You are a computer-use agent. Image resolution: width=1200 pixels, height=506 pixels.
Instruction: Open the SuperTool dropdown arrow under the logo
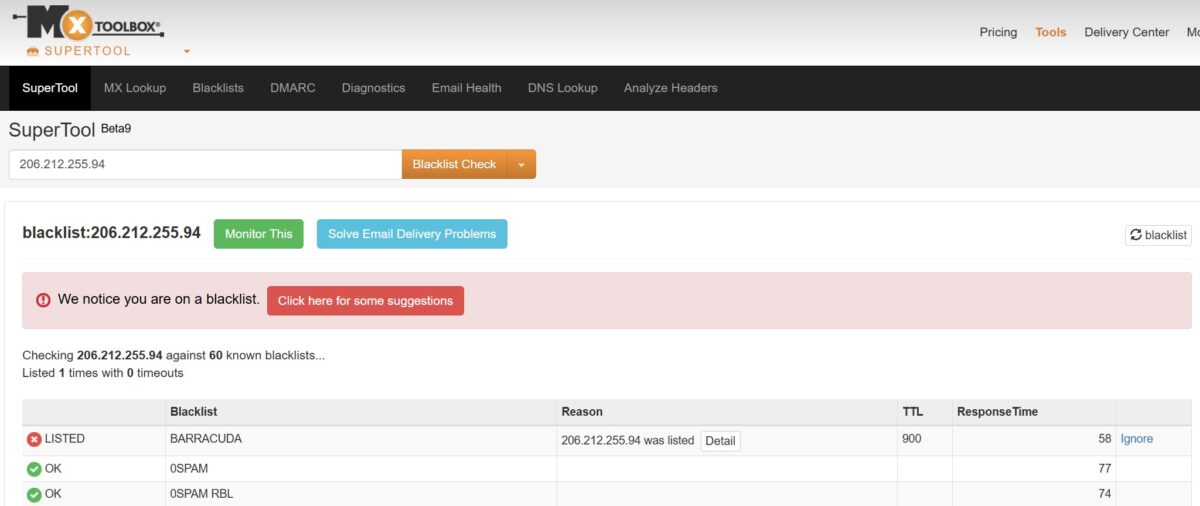[x=186, y=52]
